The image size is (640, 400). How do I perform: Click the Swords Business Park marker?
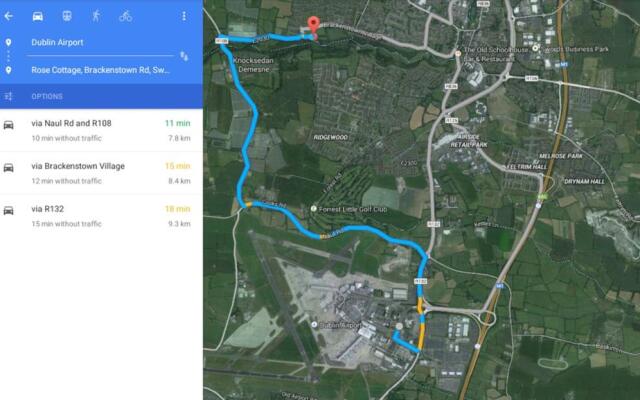535,48
